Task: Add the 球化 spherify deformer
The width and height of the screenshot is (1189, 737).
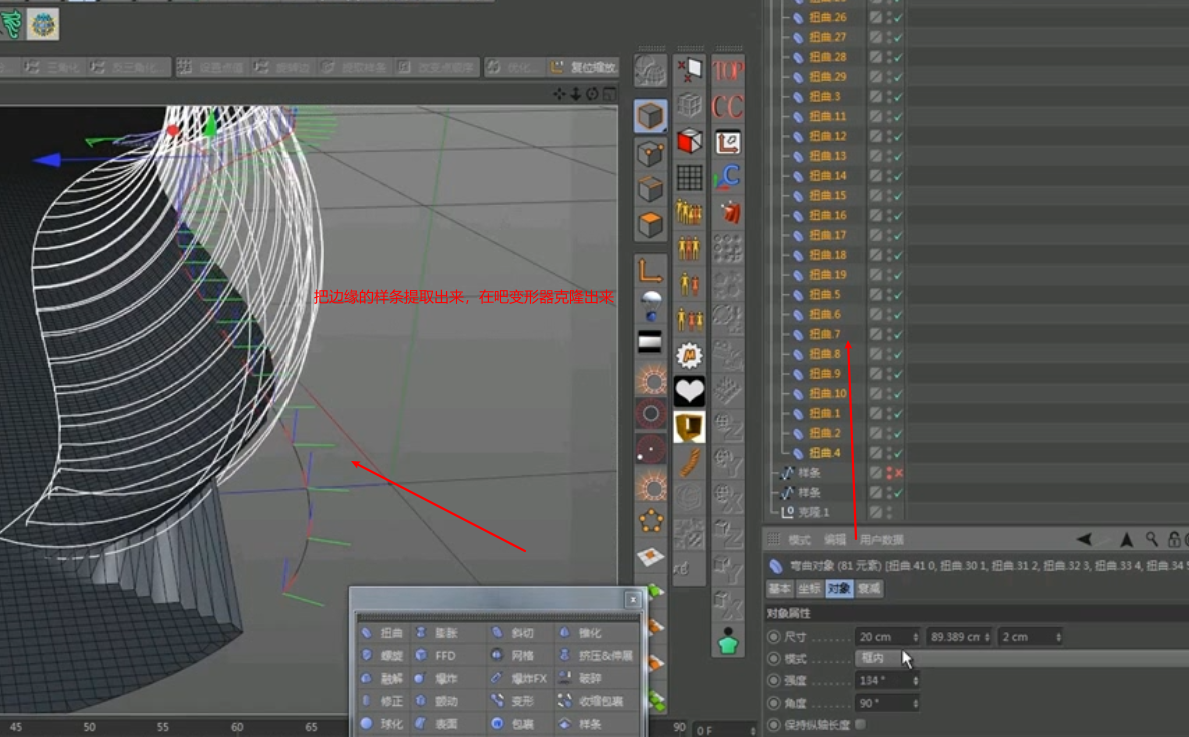Action: coord(383,723)
